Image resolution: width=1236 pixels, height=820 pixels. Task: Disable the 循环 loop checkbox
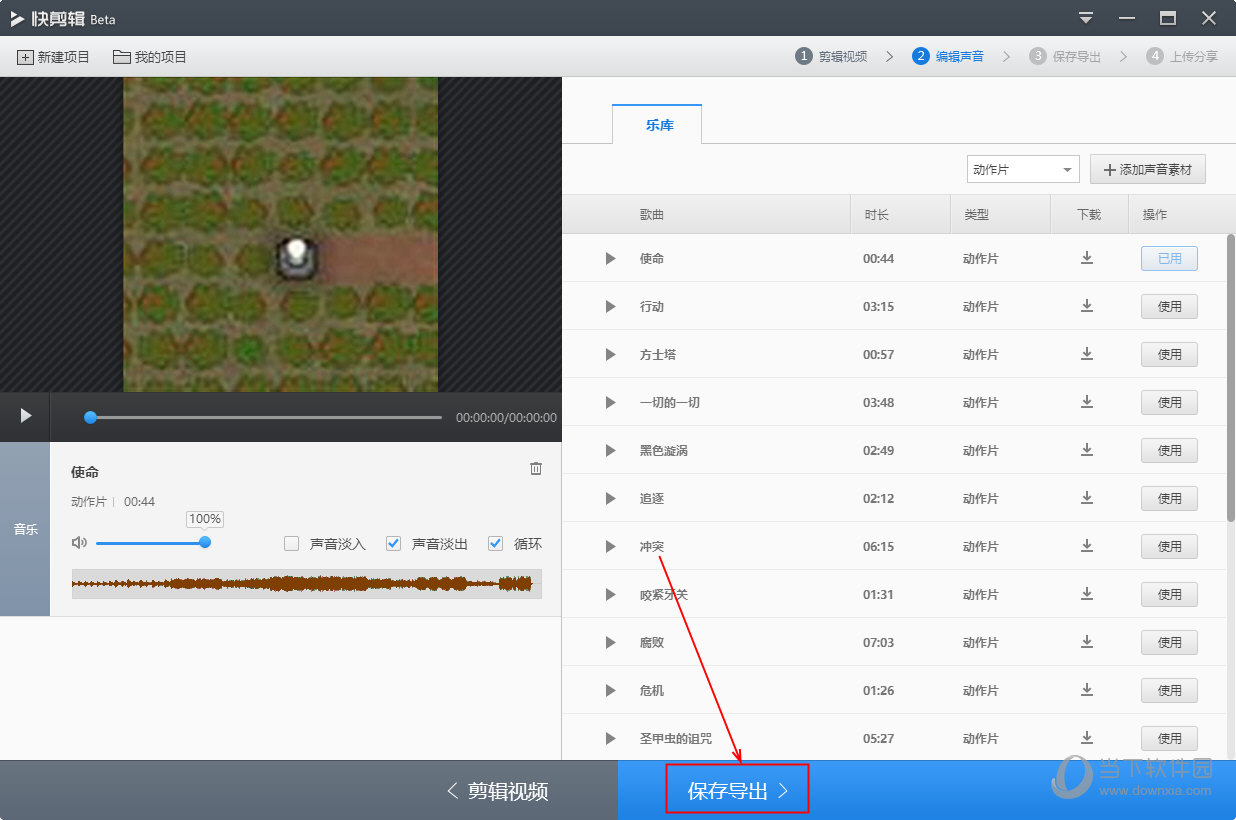pos(495,544)
